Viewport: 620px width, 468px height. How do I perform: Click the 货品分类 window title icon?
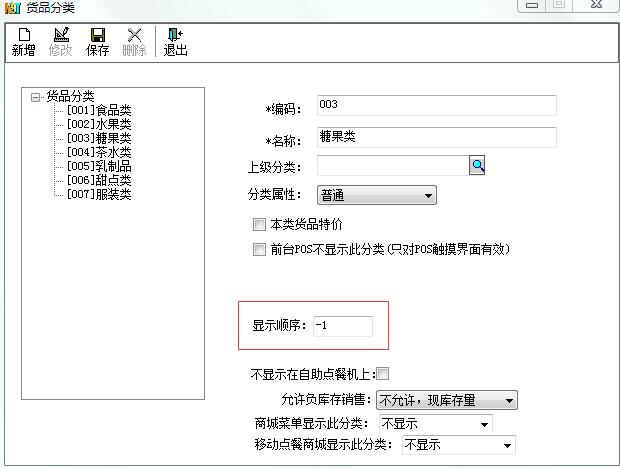(13, 8)
